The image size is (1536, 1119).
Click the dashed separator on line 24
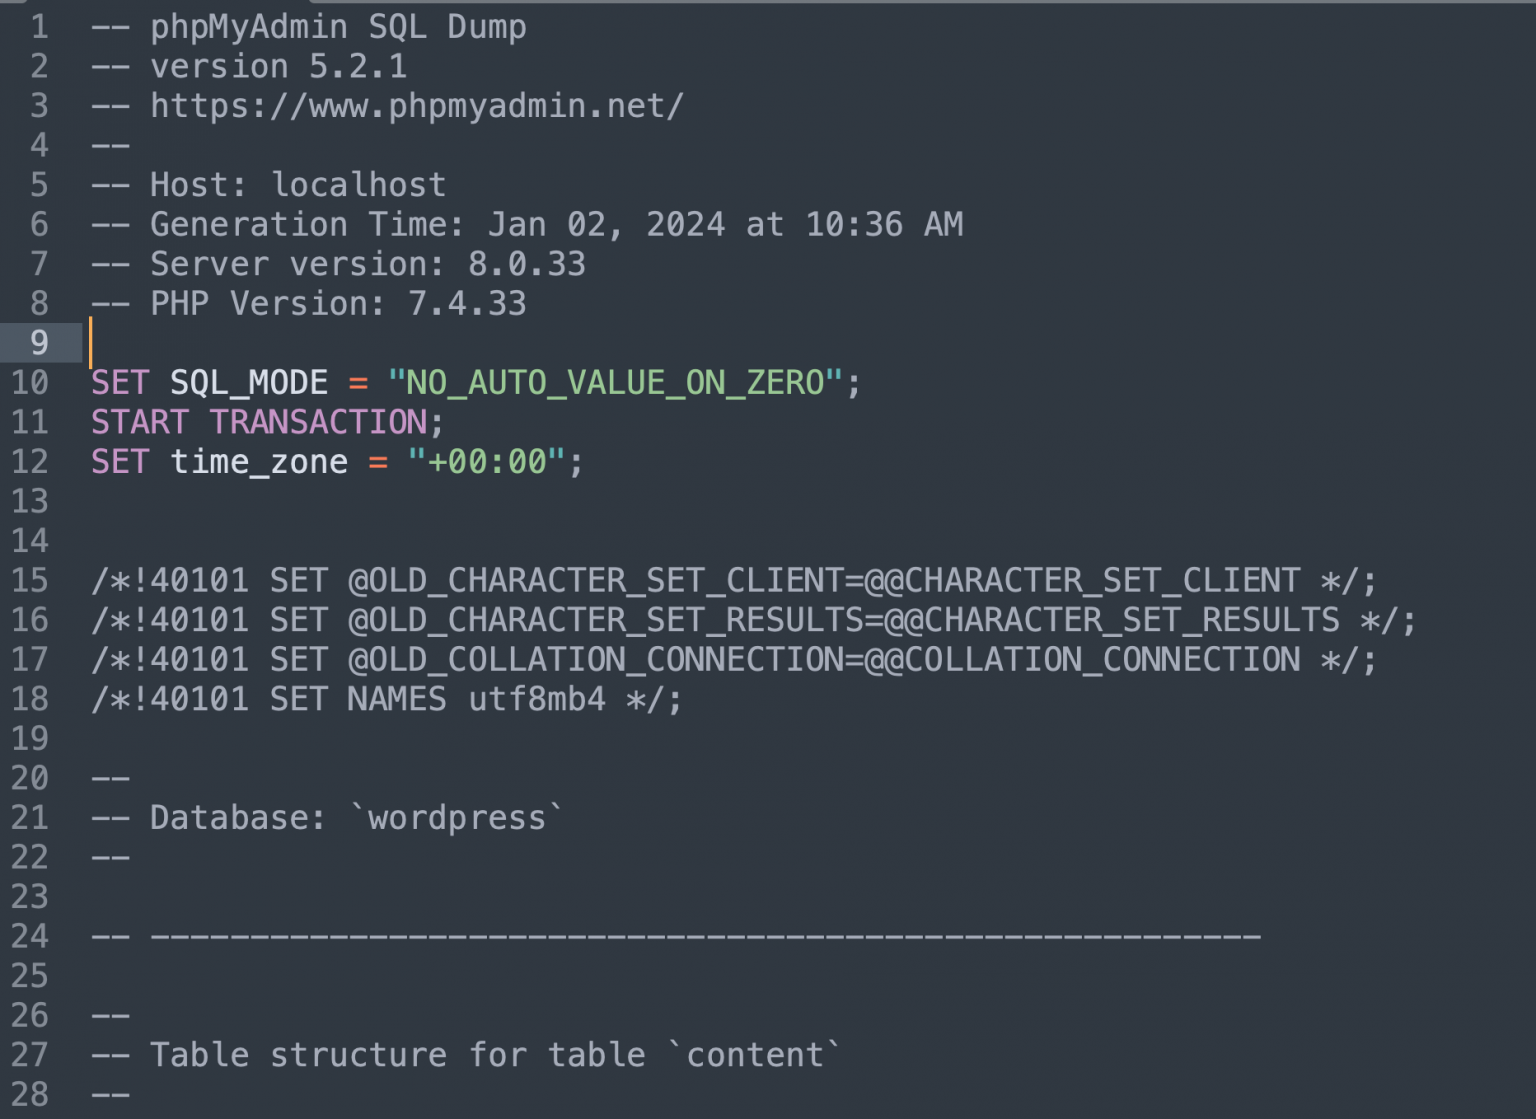[x=705, y=937]
